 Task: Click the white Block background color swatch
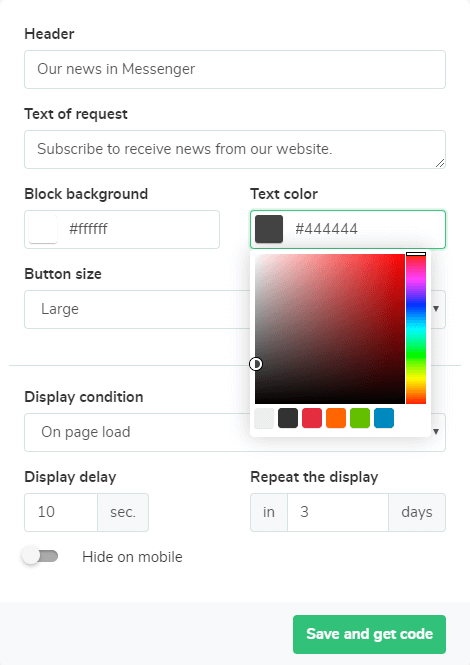[43, 229]
